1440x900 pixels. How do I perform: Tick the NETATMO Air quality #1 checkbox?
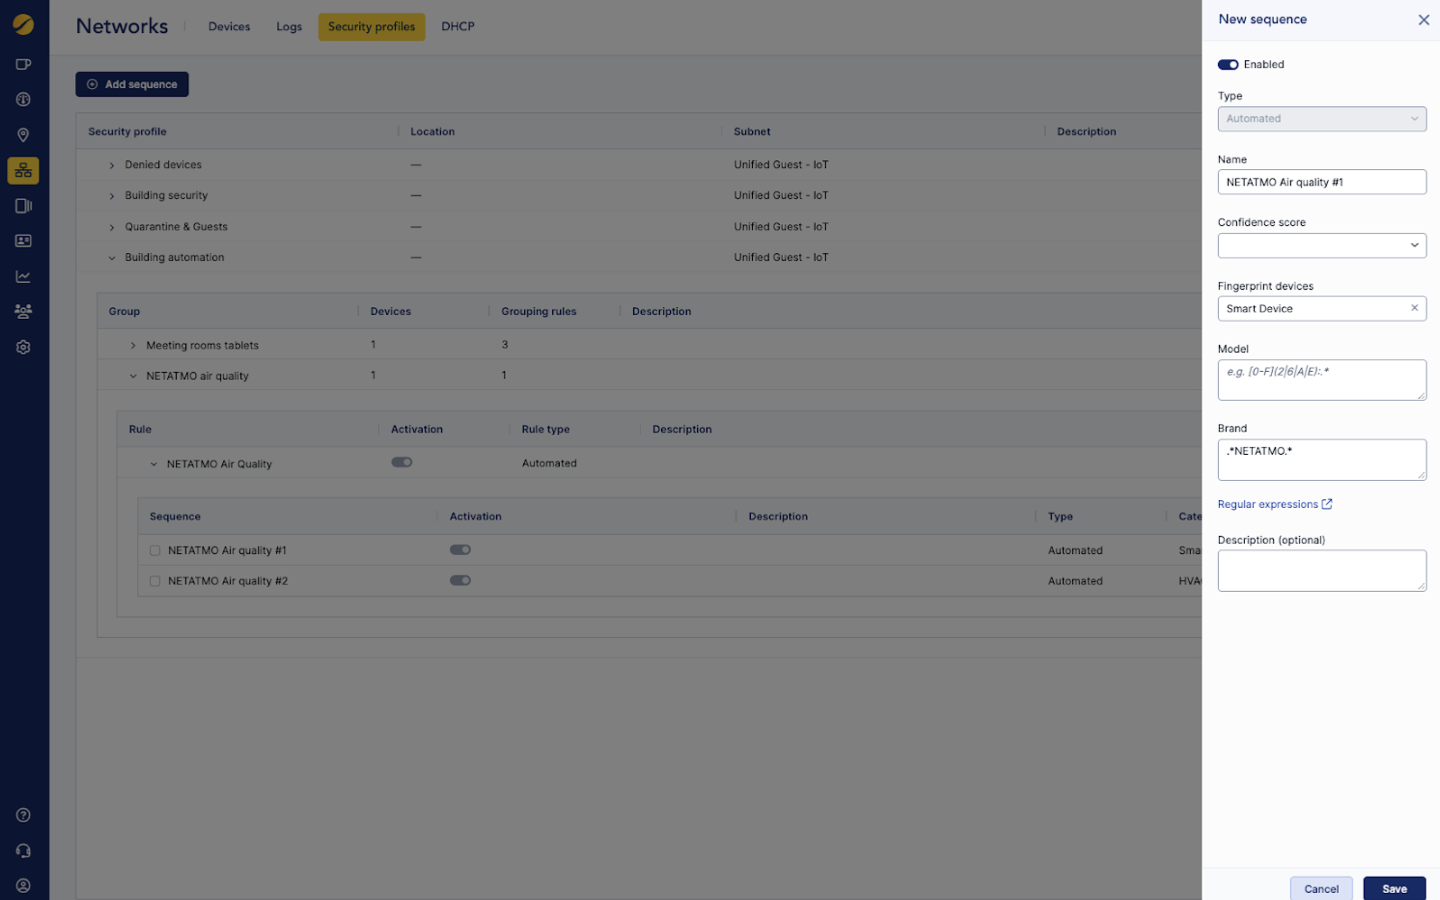(x=155, y=551)
